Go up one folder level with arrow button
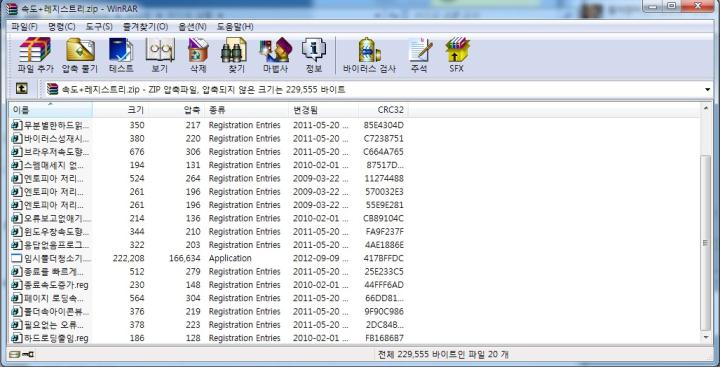 pyautogui.click(x=22, y=89)
